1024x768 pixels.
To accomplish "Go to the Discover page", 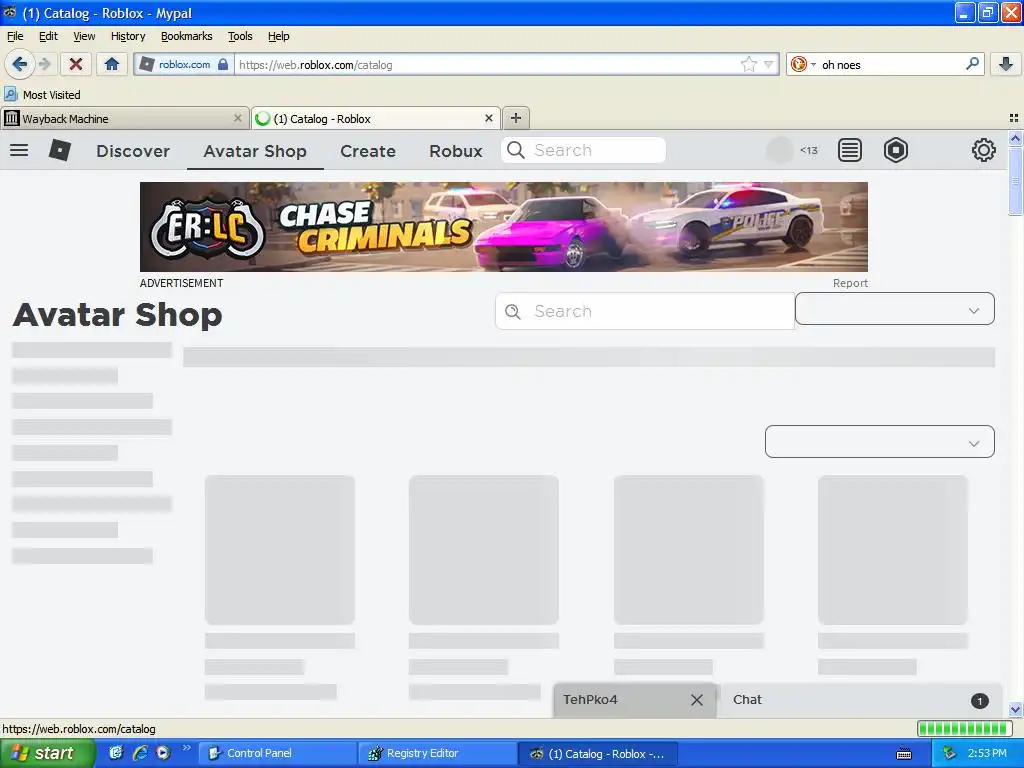I will (133, 151).
